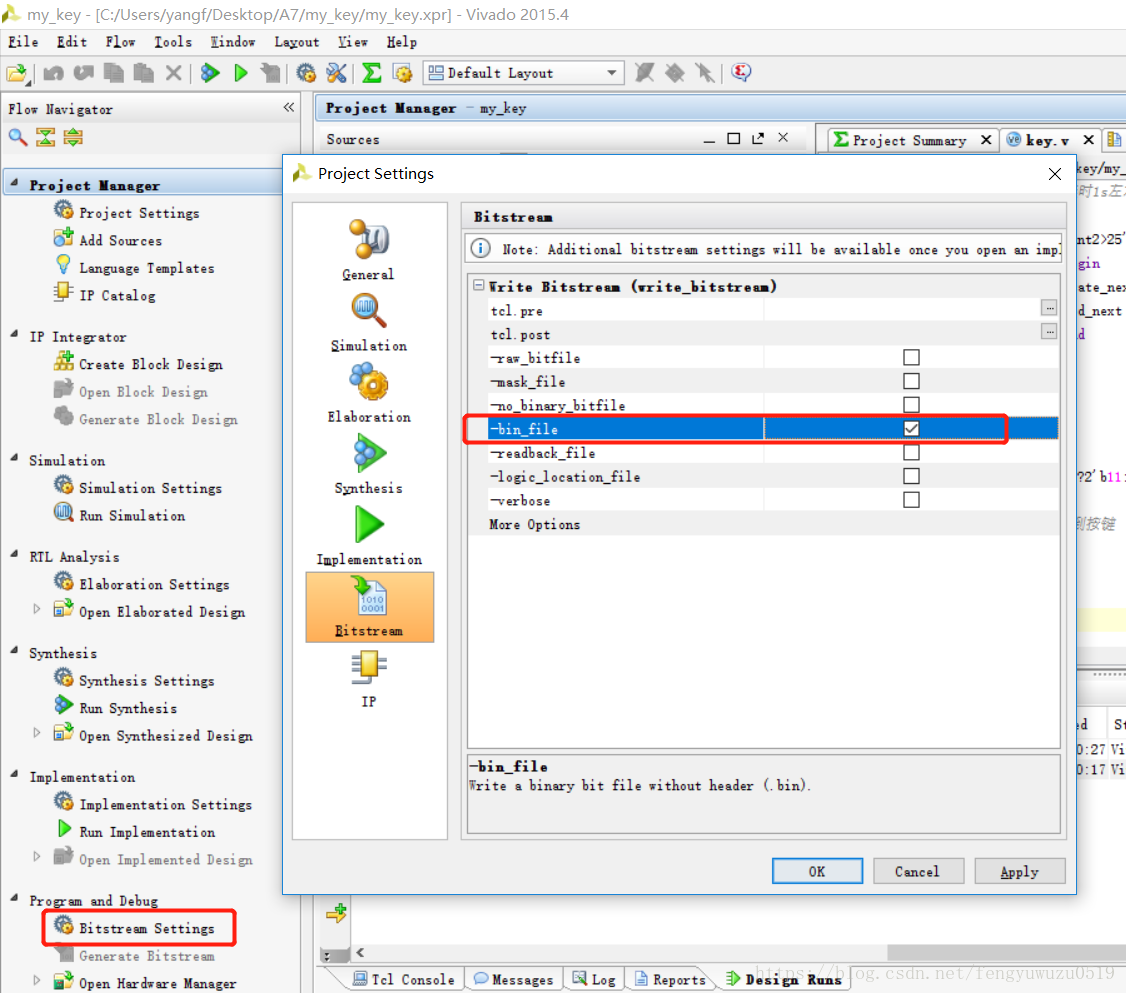Switch to key.v editor tab
This screenshot has height=993, width=1126.
tap(1048, 140)
